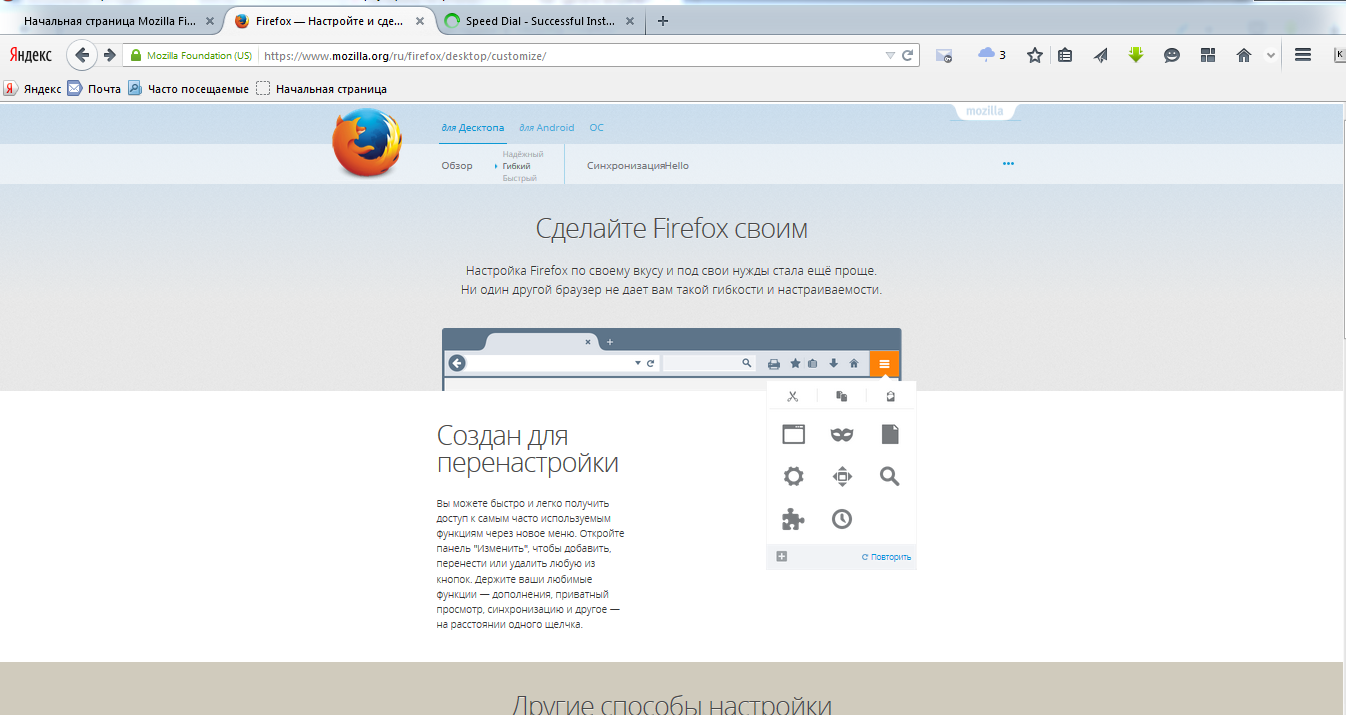The height and width of the screenshot is (715, 1346).
Task: Click the new window icon in demo panel
Action: point(793,434)
